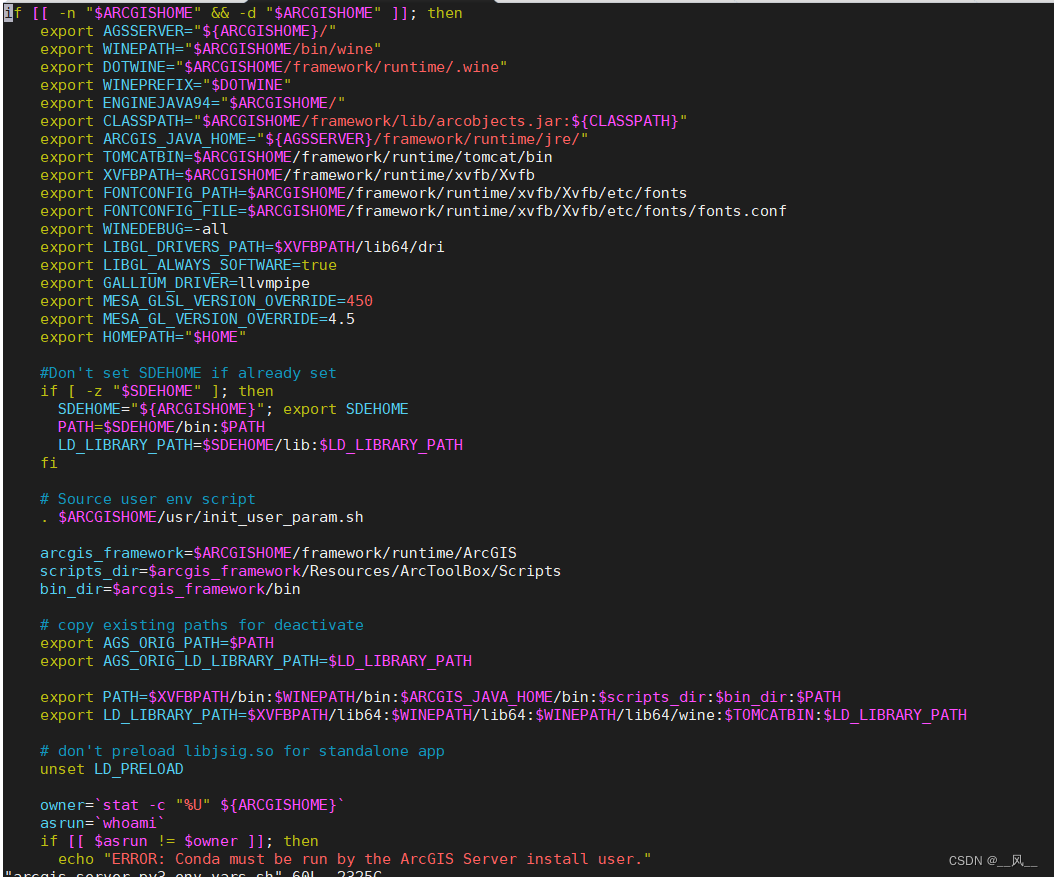Image resolution: width=1054 pixels, height=877 pixels.
Task: Click the MESA_GL_VERSION_OVERRIDE=4.5 line
Action: tap(197, 319)
